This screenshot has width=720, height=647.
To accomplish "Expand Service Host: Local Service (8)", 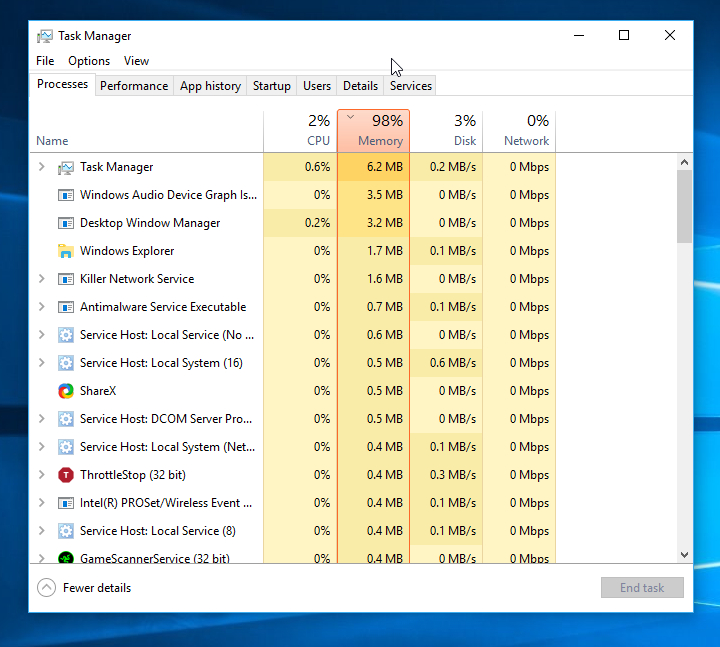I will [41, 531].
